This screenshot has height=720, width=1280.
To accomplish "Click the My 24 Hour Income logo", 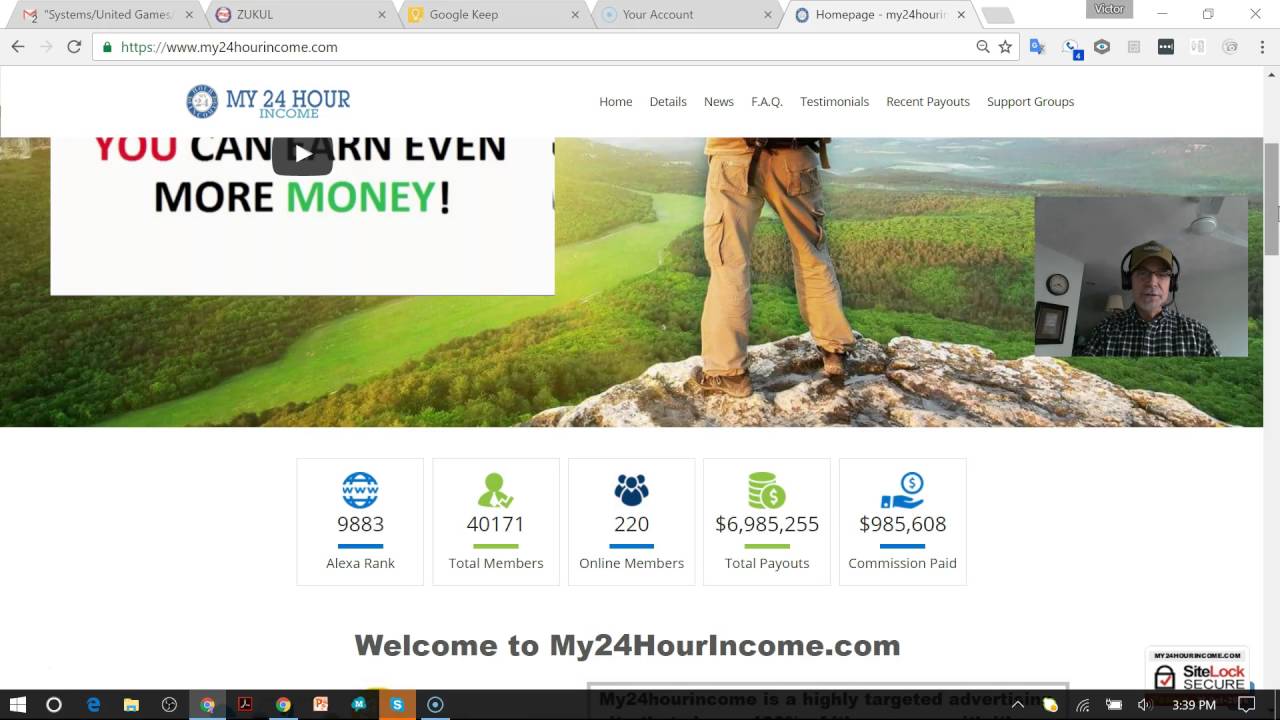I will 268,102.
